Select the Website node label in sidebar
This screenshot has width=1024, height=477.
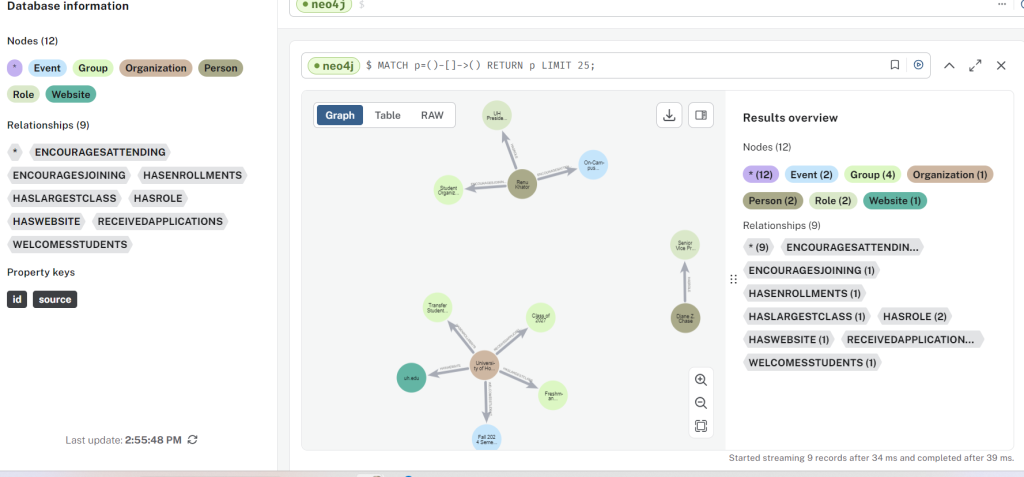coord(71,94)
